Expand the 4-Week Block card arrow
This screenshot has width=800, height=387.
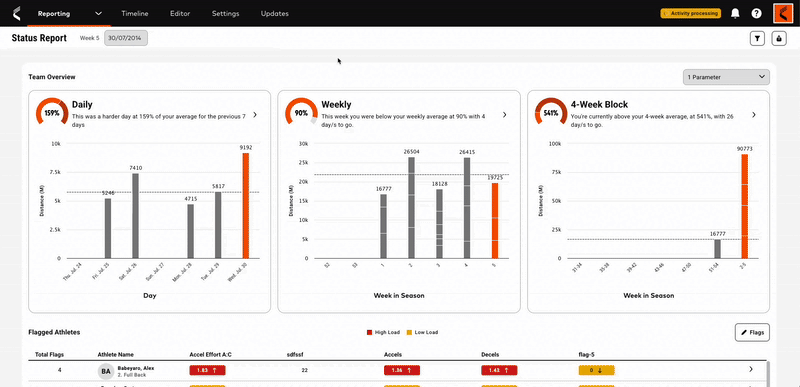pos(754,115)
